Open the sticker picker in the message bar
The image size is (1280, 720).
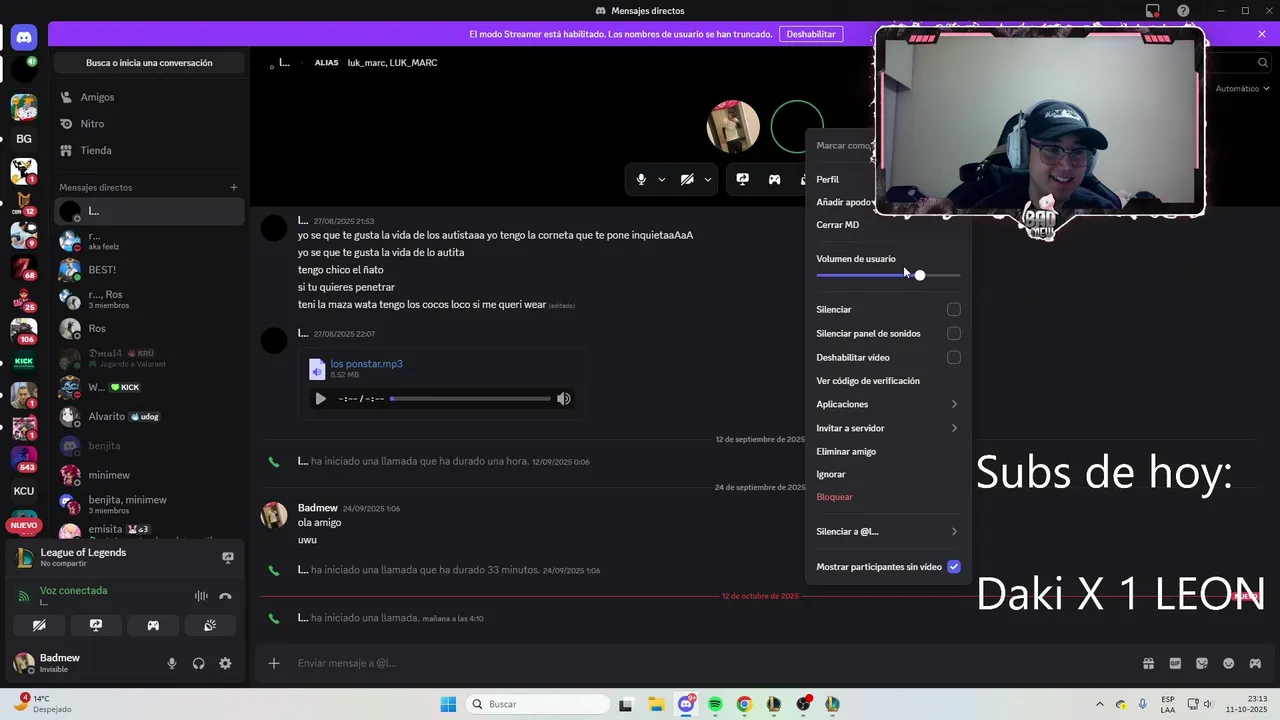click(x=1202, y=663)
